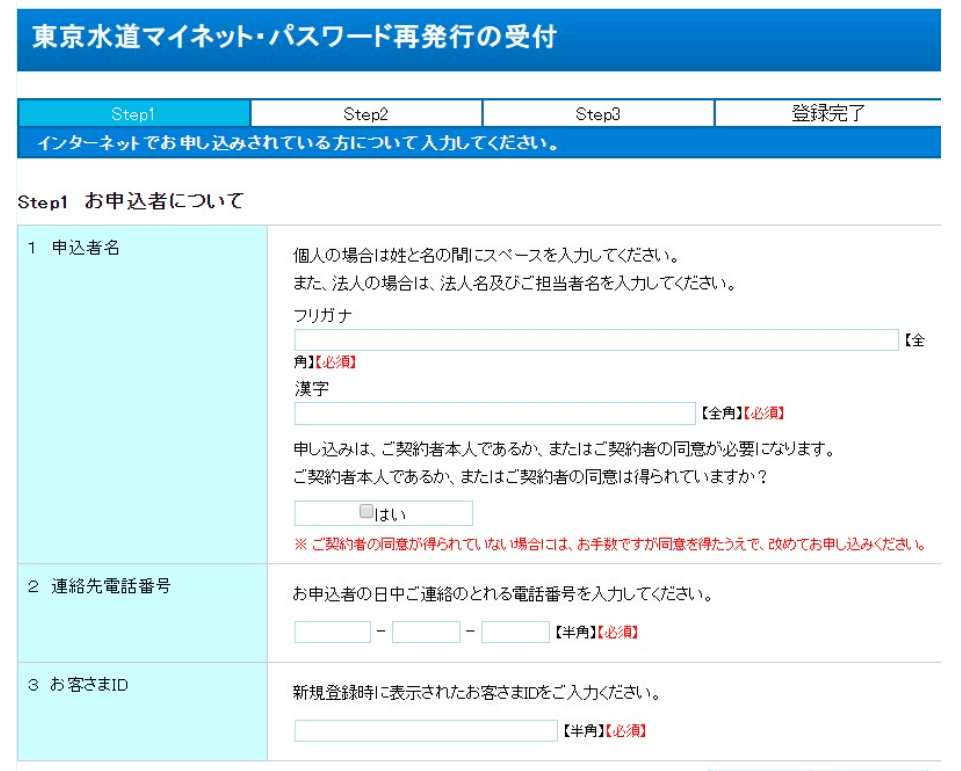Image resolution: width=961 pixels, height=771 pixels.
Task: Select the Step1 tab
Action: [134, 113]
